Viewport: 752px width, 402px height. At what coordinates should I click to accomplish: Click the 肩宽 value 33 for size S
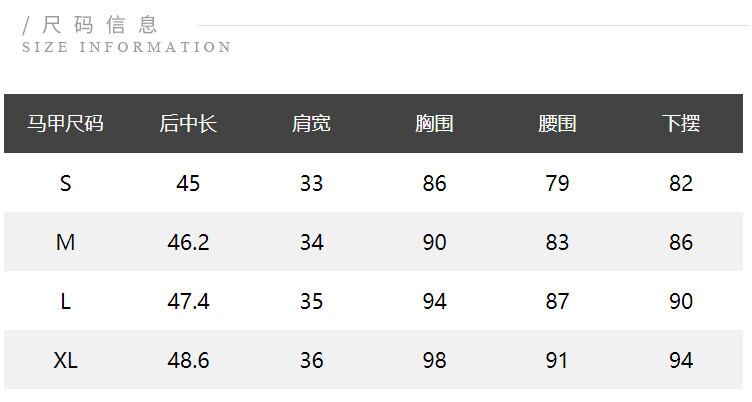311,183
